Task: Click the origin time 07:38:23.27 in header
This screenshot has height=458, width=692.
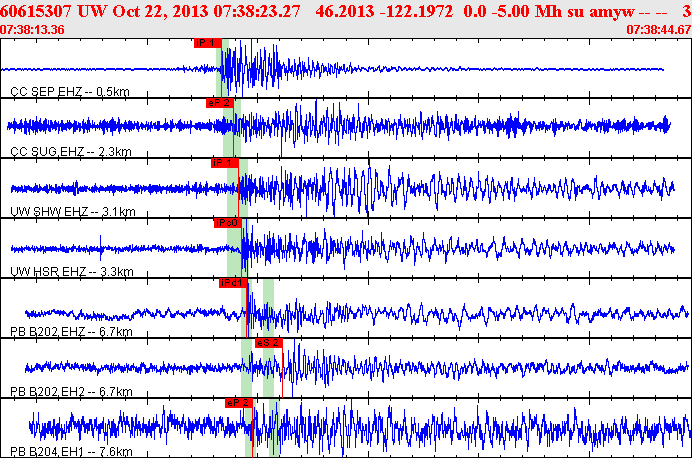Action: [x=257, y=11]
